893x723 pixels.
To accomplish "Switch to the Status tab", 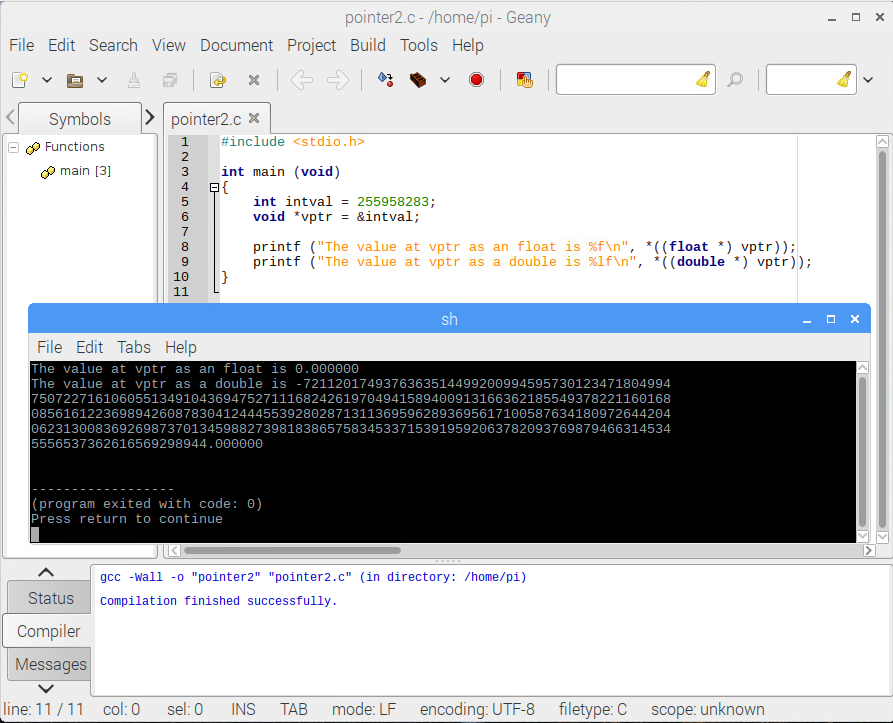I will point(50,598).
